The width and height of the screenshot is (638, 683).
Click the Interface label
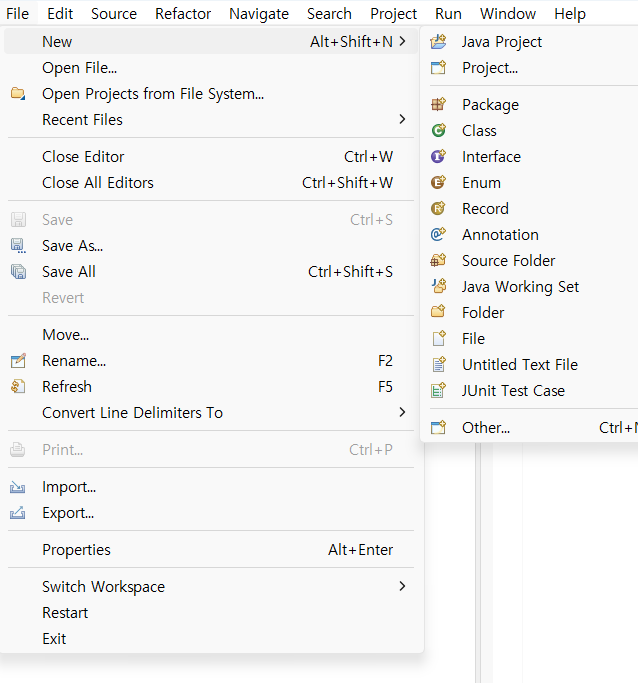click(491, 157)
